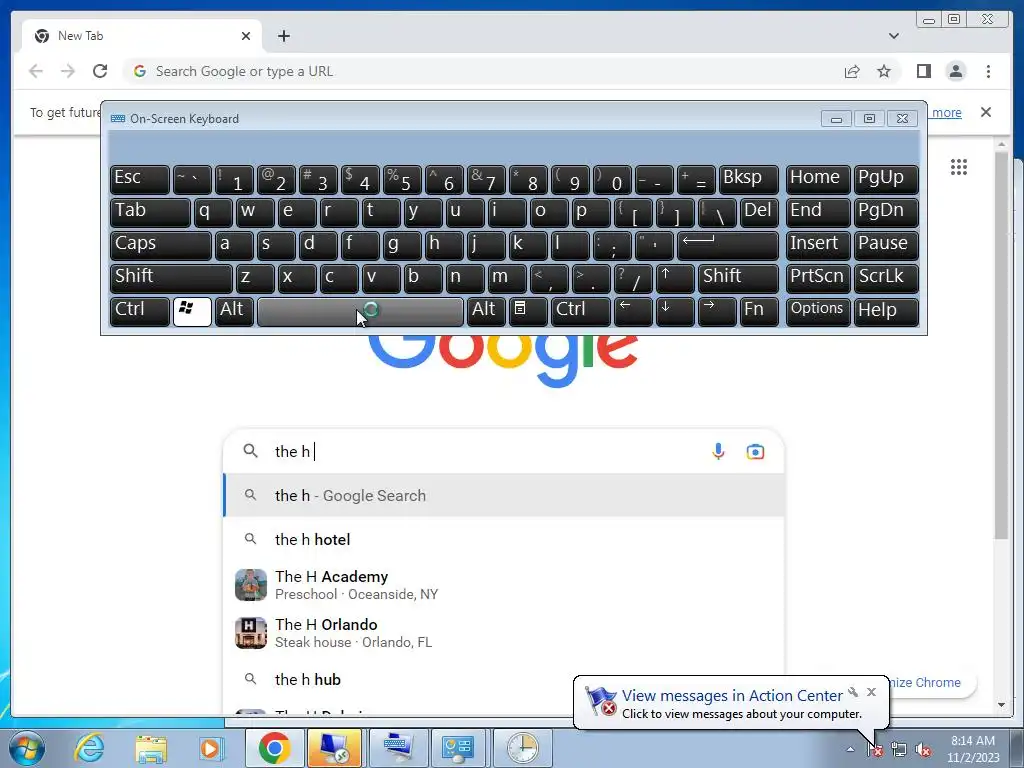This screenshot has width=1024, height=768.
Task: Toggle the ScrLk key
Action: point(886,278)
